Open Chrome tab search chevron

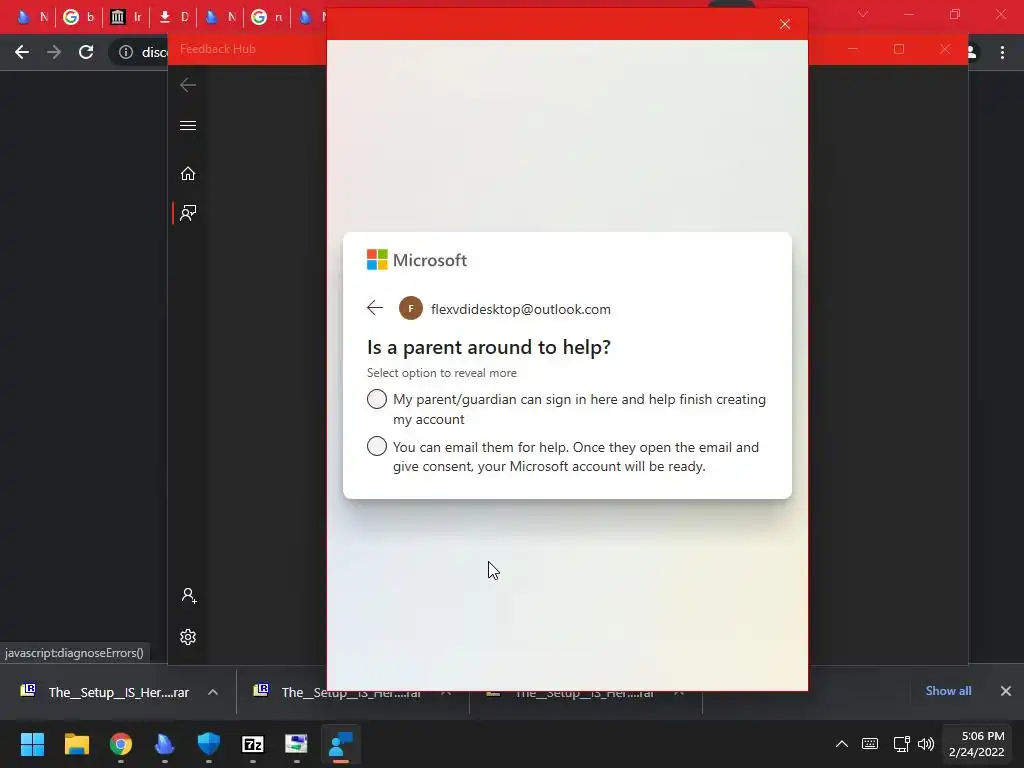(x=863, y=14)
